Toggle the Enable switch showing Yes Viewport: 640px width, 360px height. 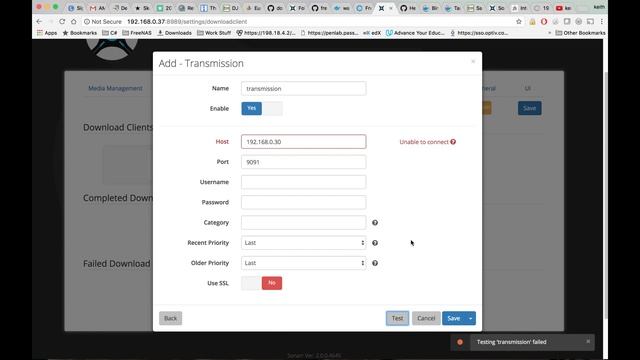click(x=262, y=109)
